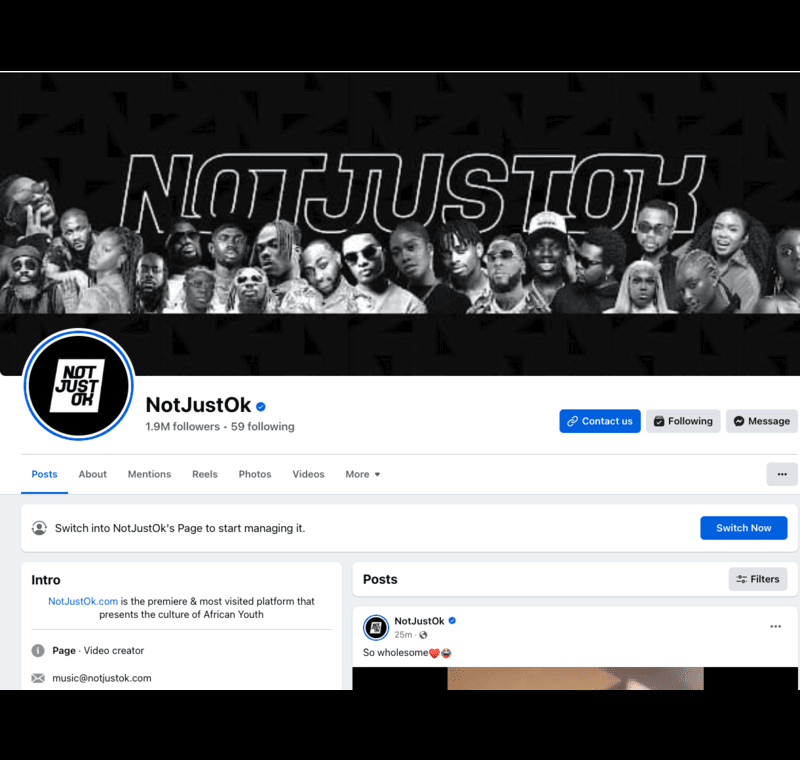This screenshot has height=760, width=800.
Task: Click the globe privacy icon on the post
Action: 423,635
